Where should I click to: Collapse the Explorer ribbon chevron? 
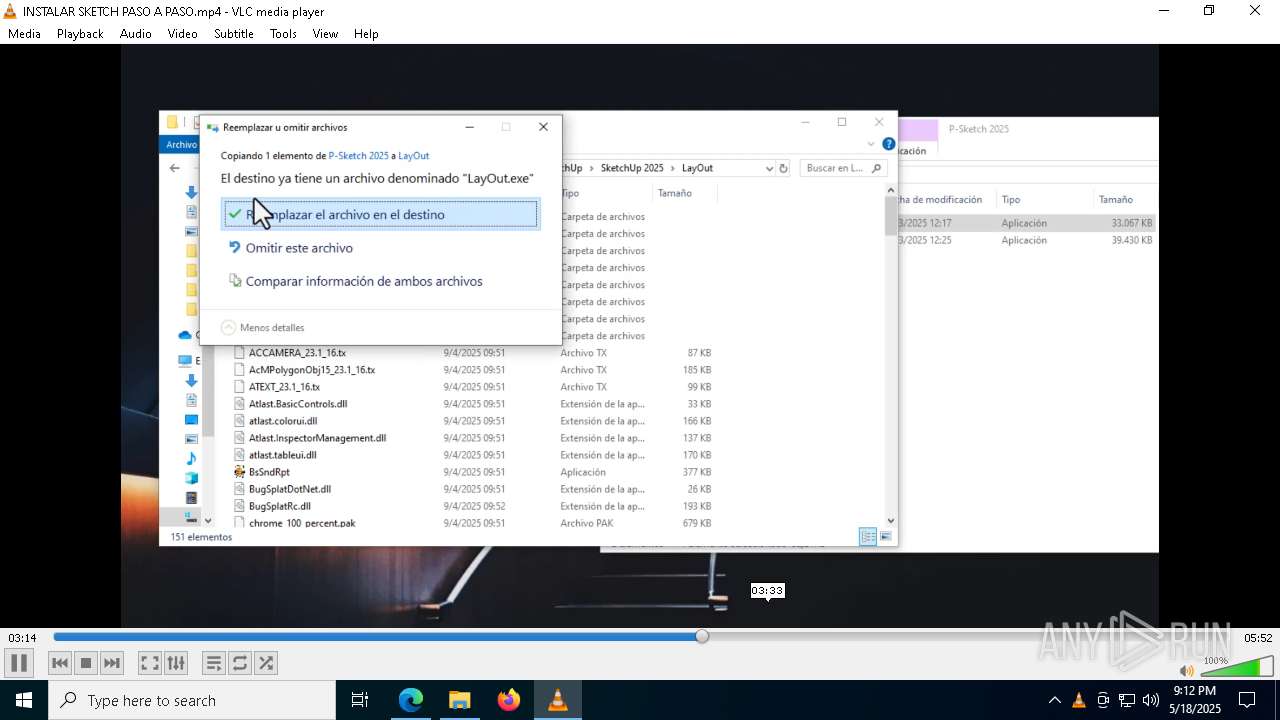871,144
